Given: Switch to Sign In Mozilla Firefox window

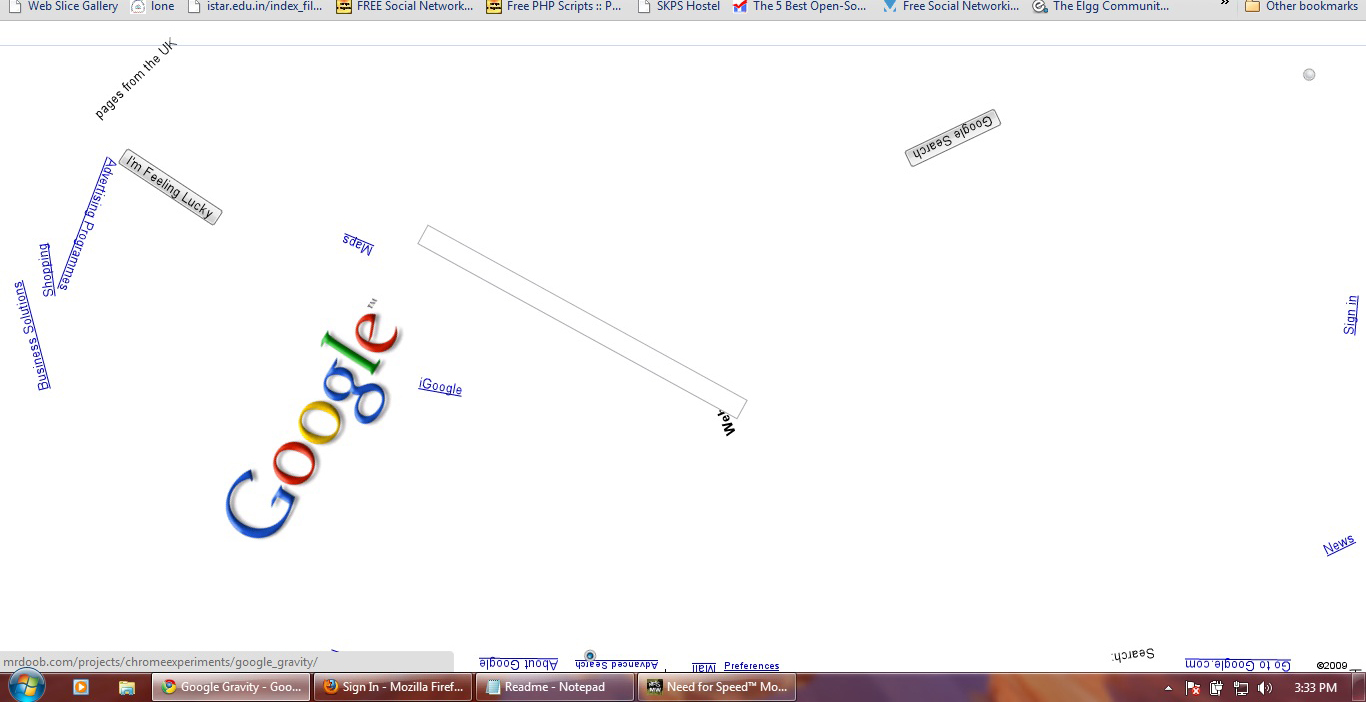Looking at the screenshot, I should [393, 687].
